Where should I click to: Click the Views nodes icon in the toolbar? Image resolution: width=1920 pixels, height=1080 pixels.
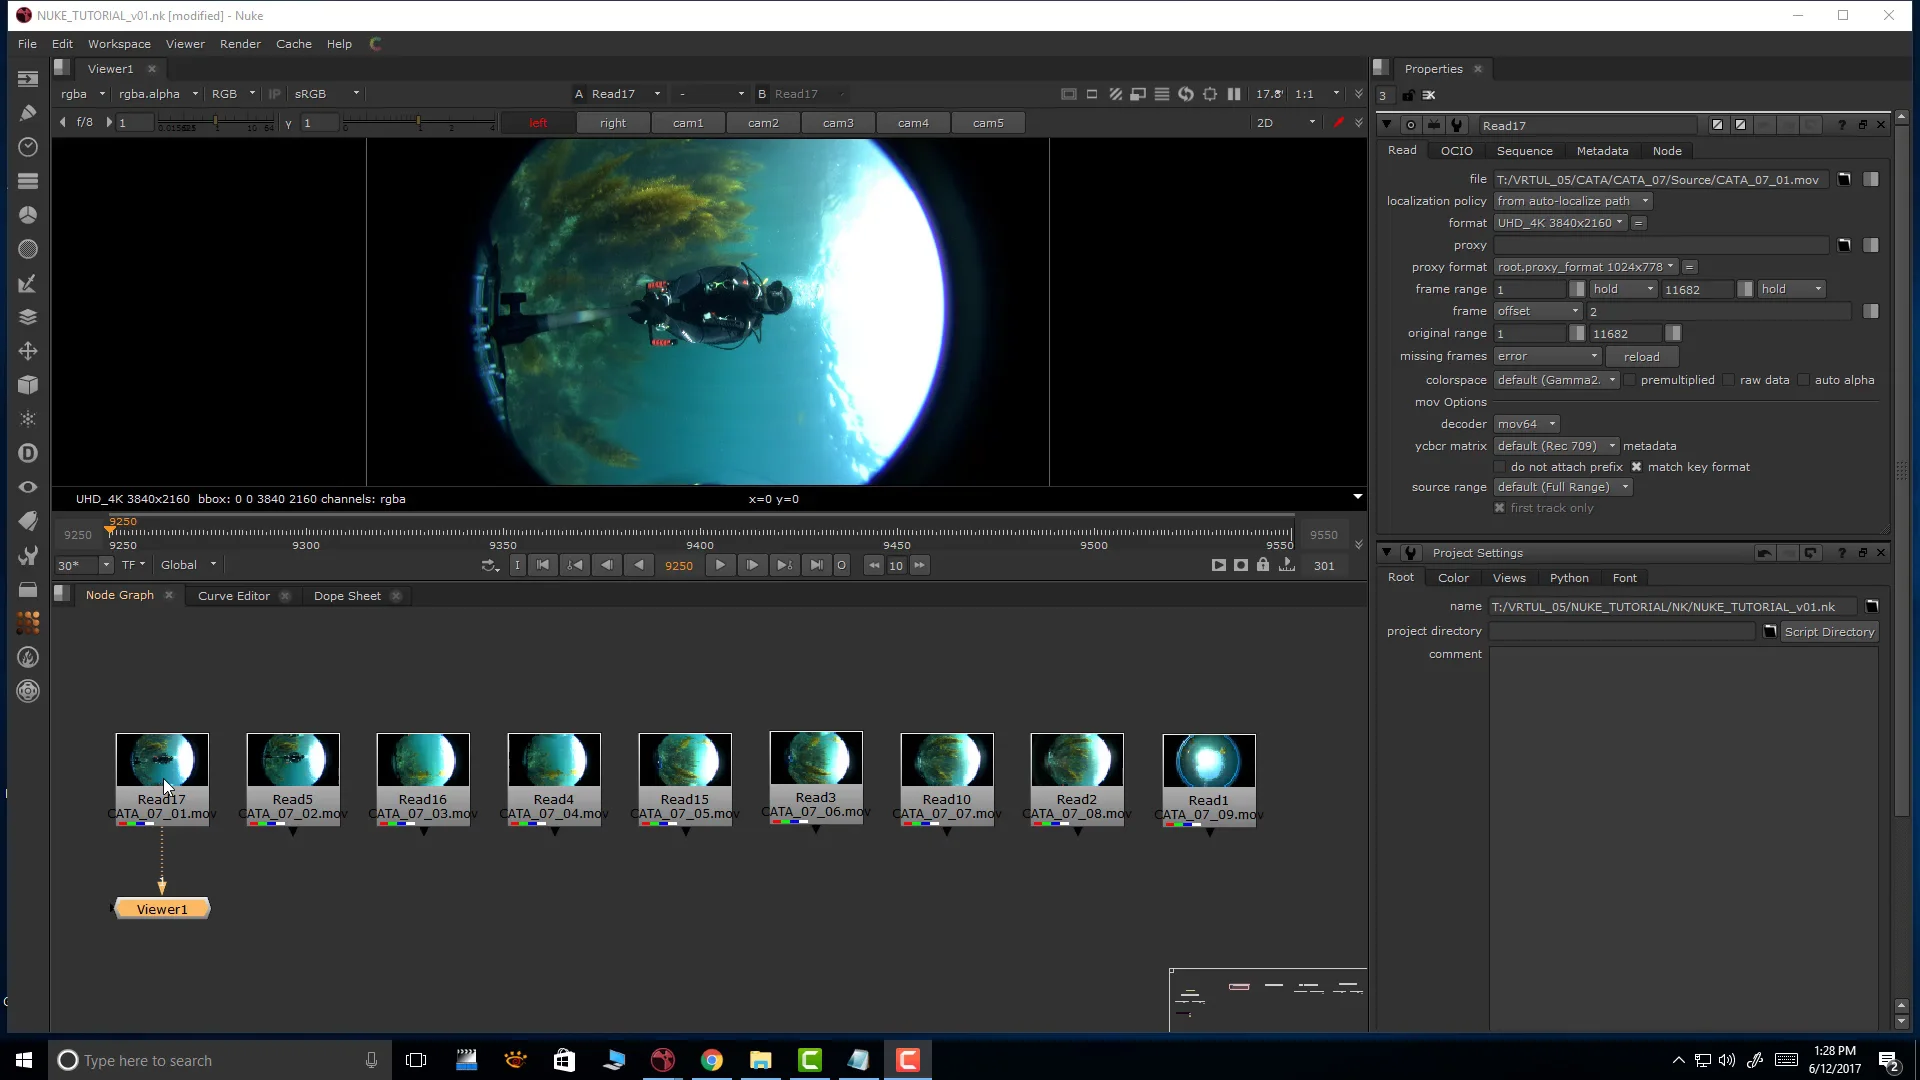[27, 487]
